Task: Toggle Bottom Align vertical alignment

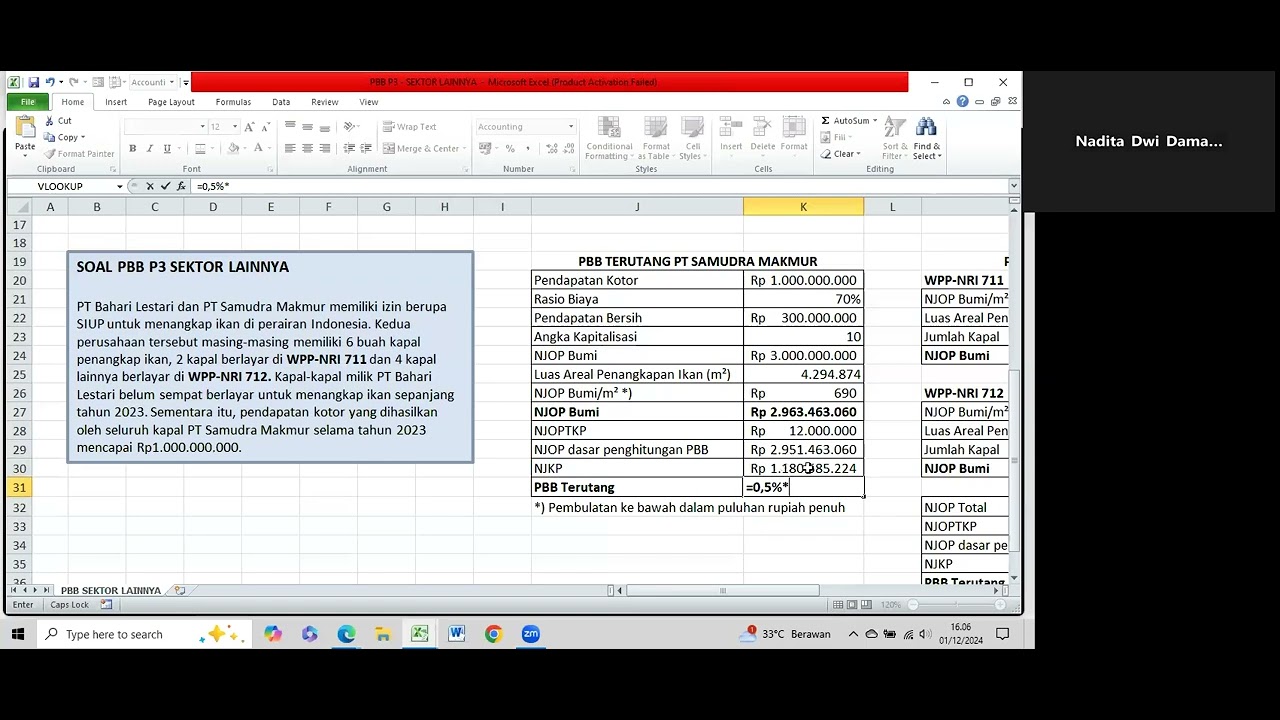Action: tap(326, 127)
